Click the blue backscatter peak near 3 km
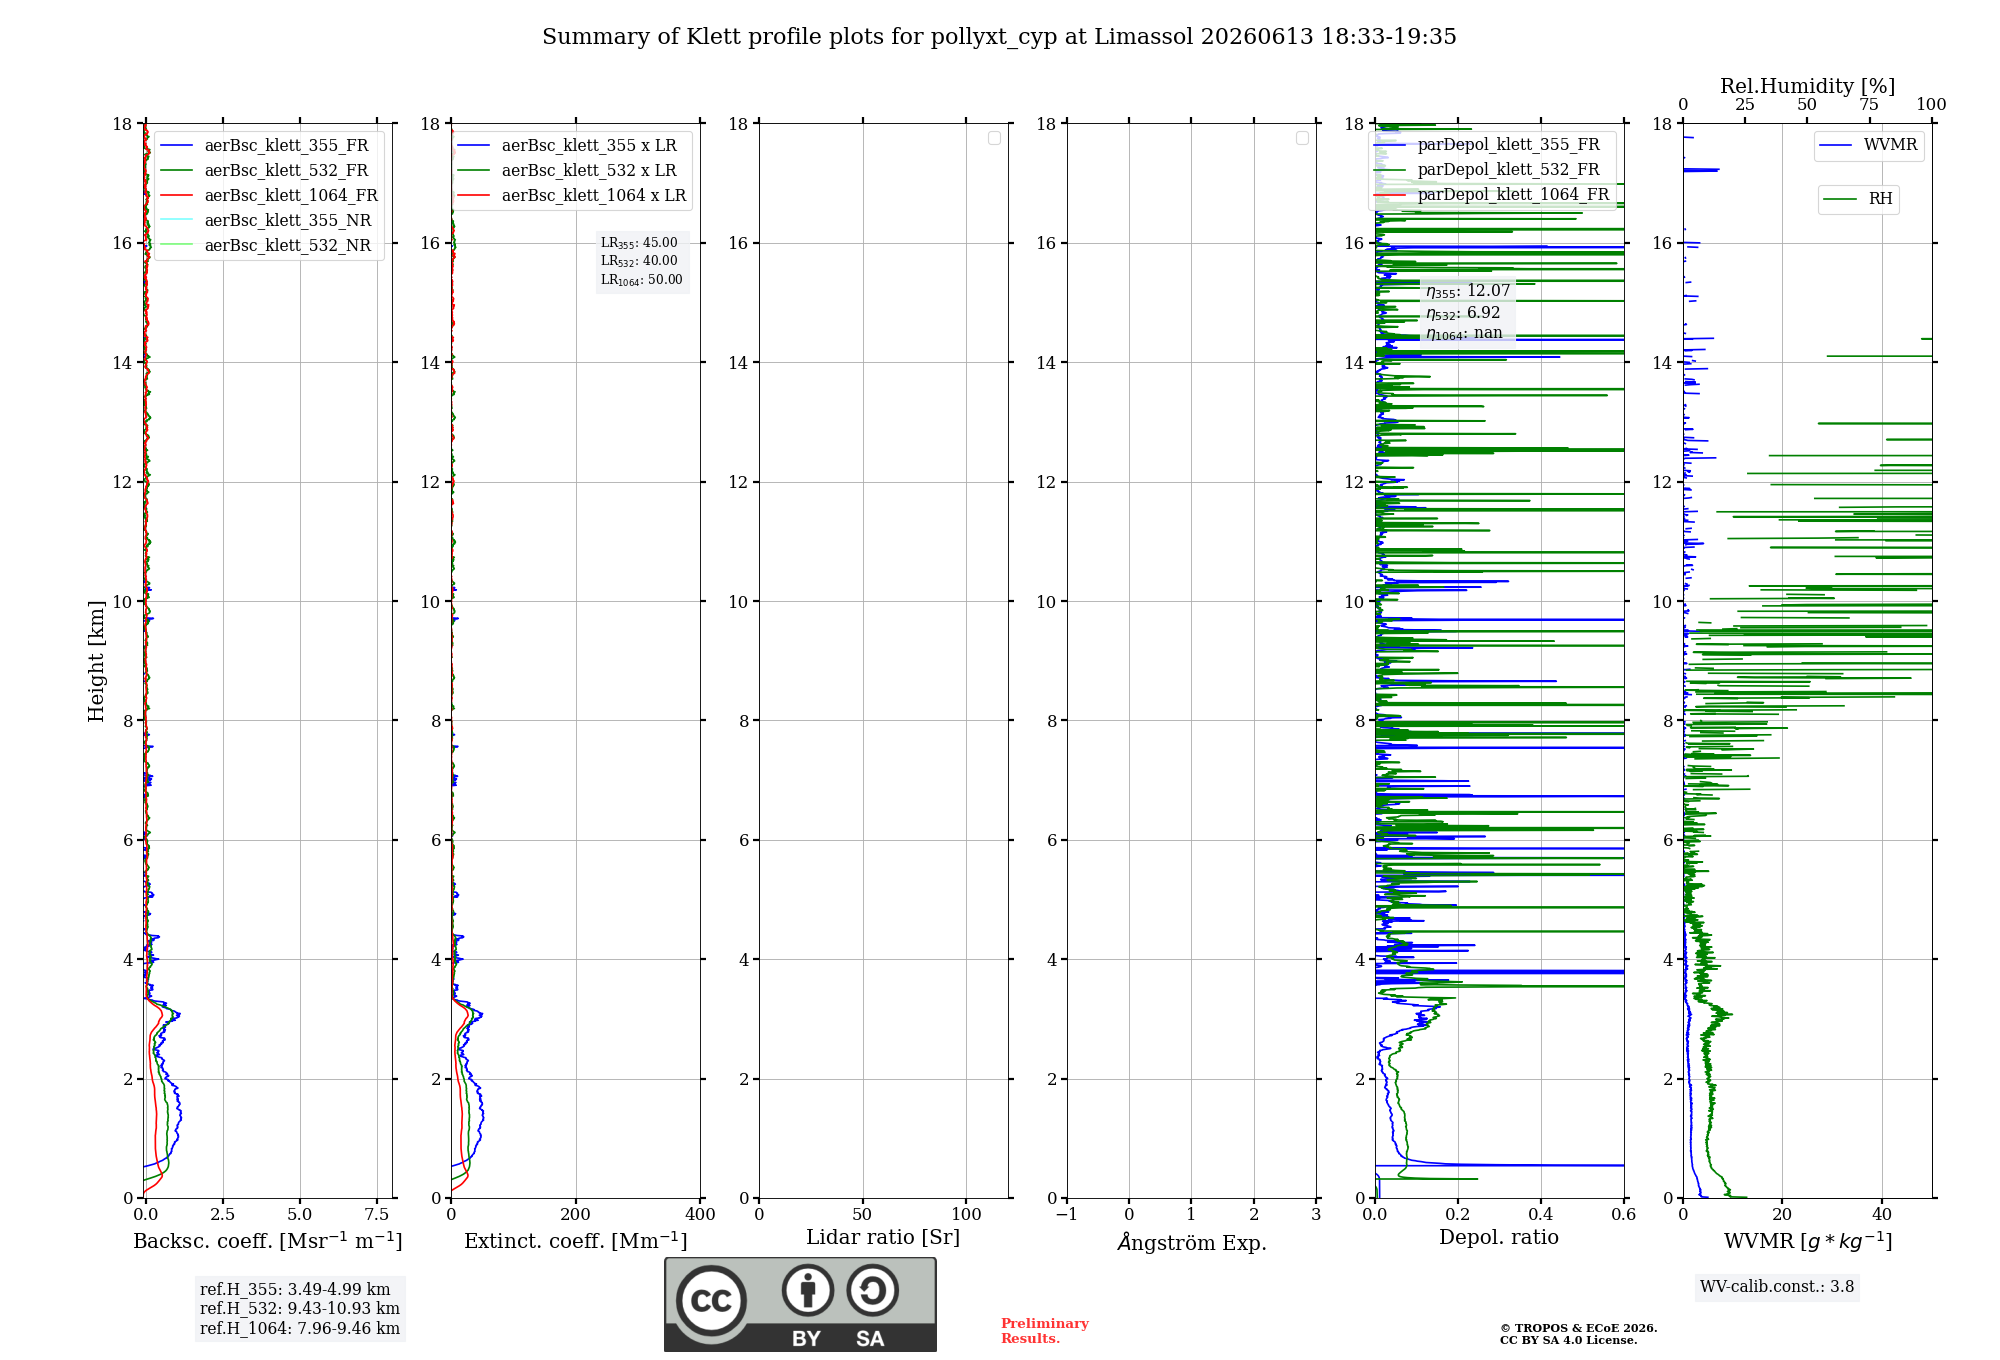 tap(176, 1015)
